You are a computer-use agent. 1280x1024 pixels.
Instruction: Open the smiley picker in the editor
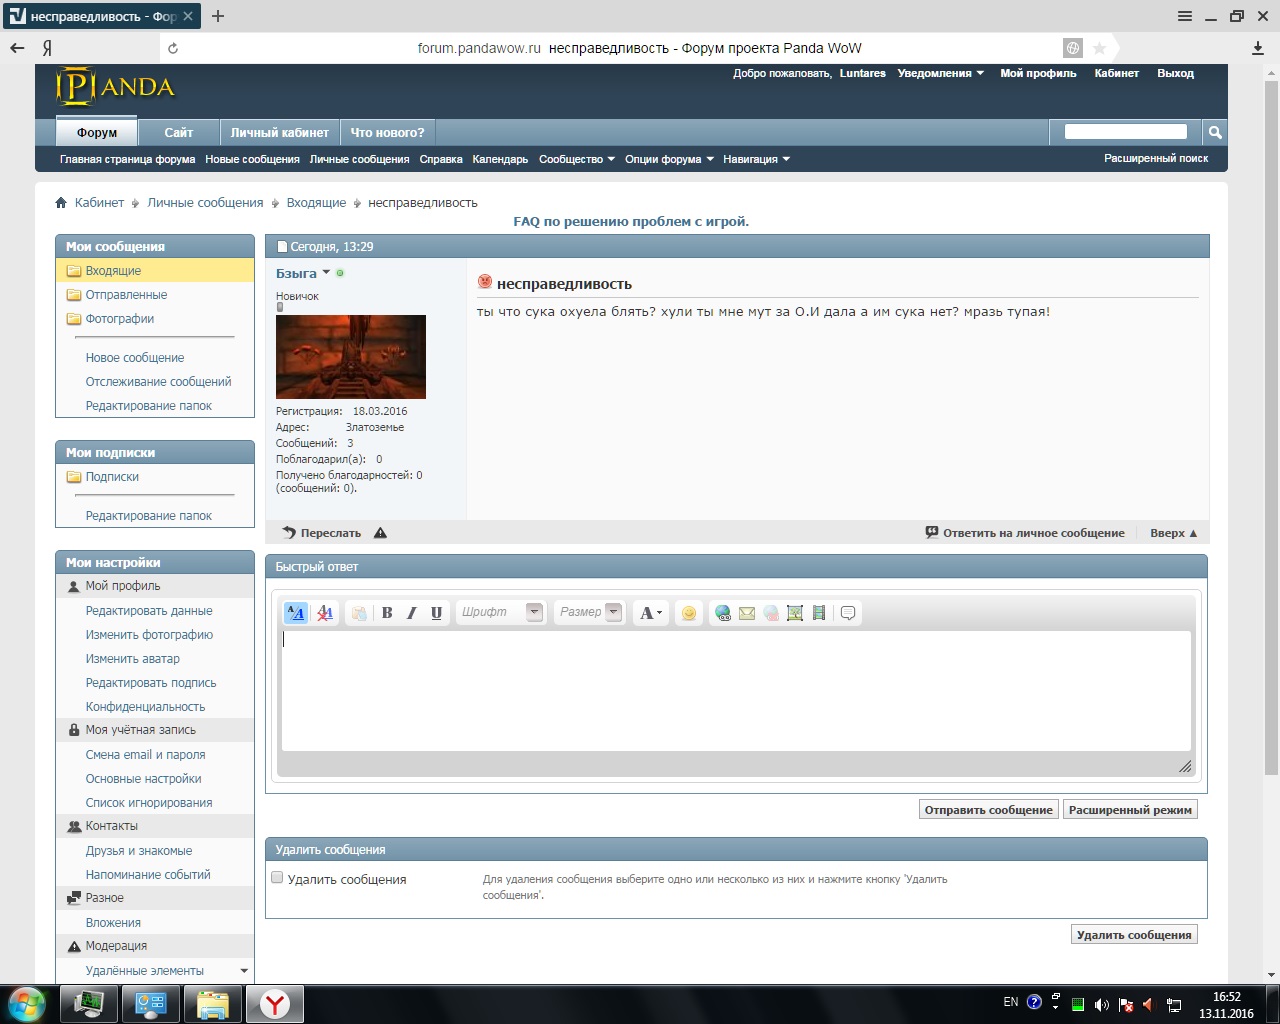click(689, 613)
